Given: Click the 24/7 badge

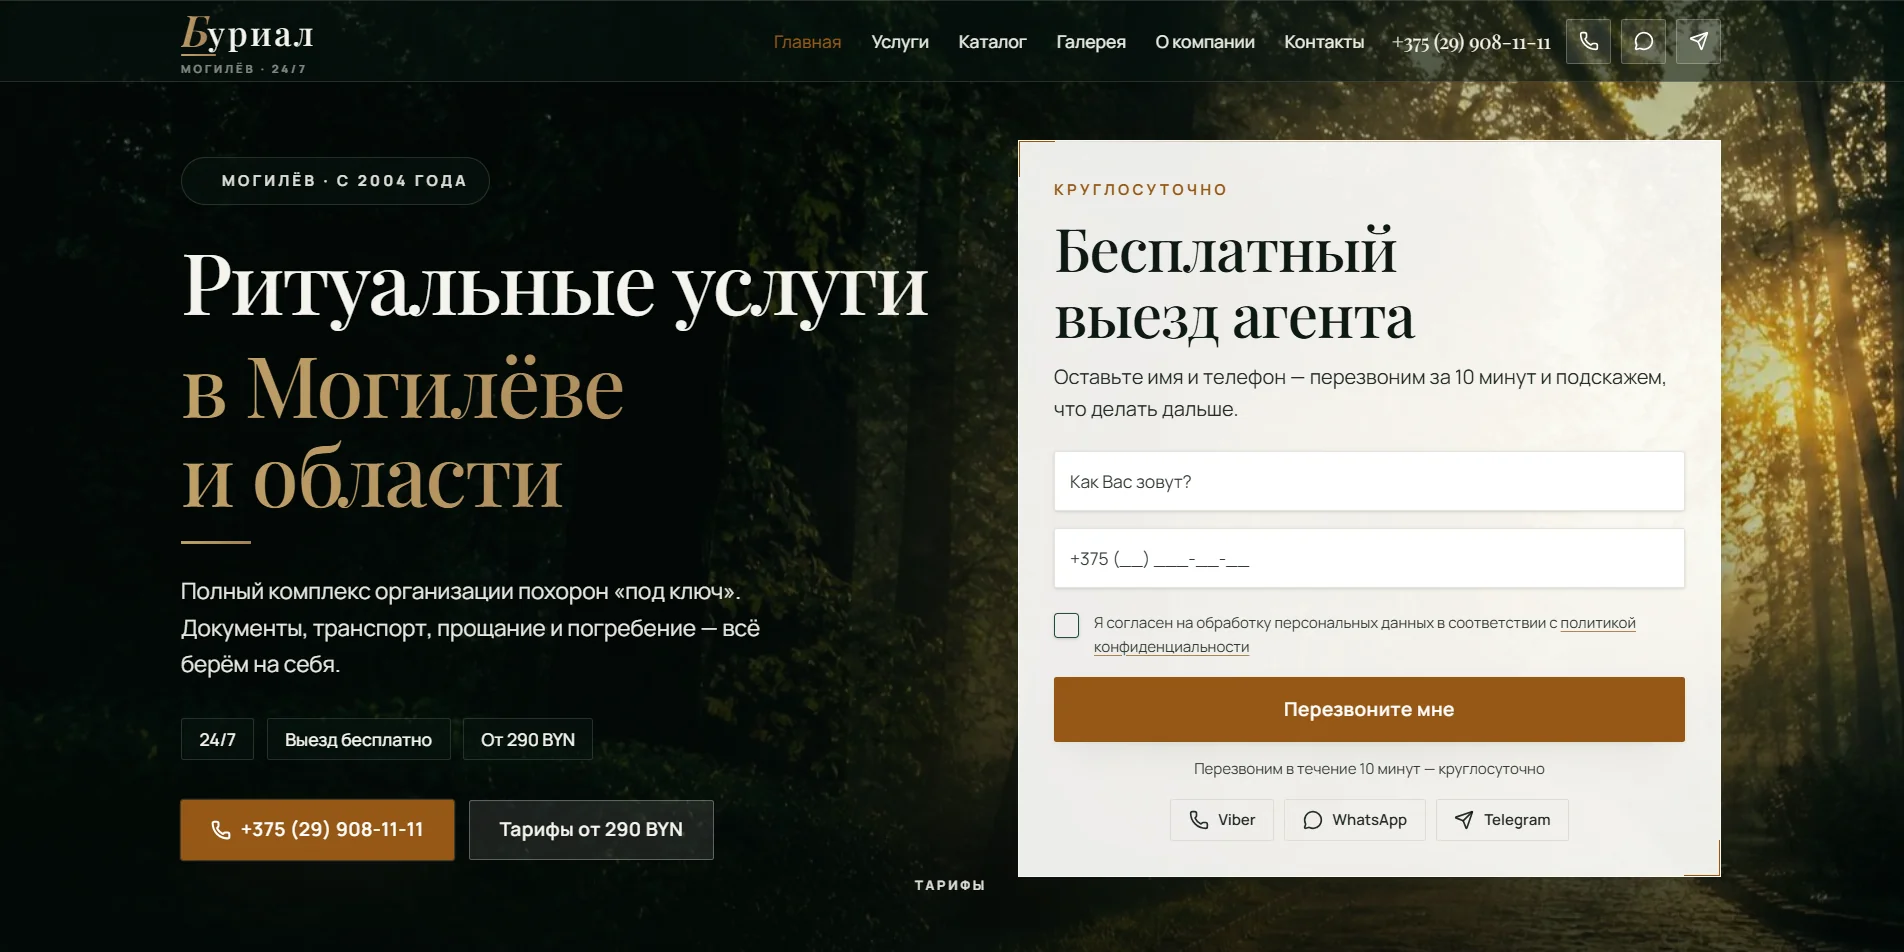Looking at the screenshot, I should 217,739.
